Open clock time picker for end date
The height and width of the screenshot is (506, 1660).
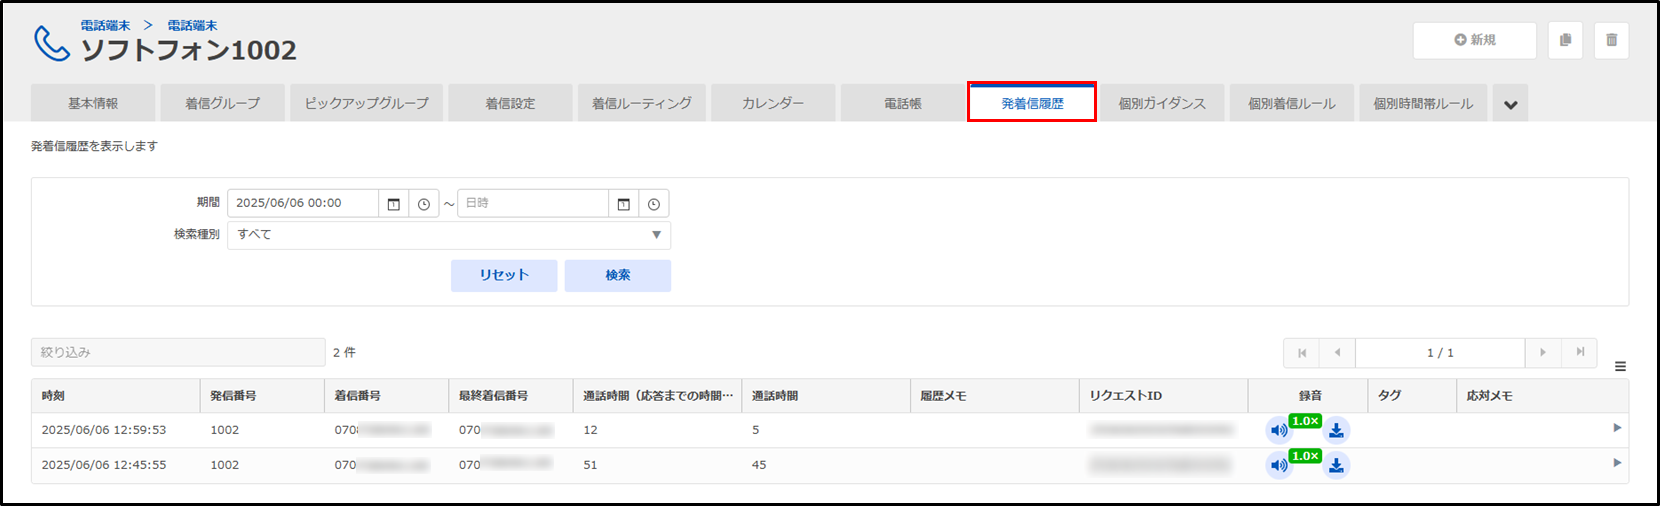click(x=654, y=204)
